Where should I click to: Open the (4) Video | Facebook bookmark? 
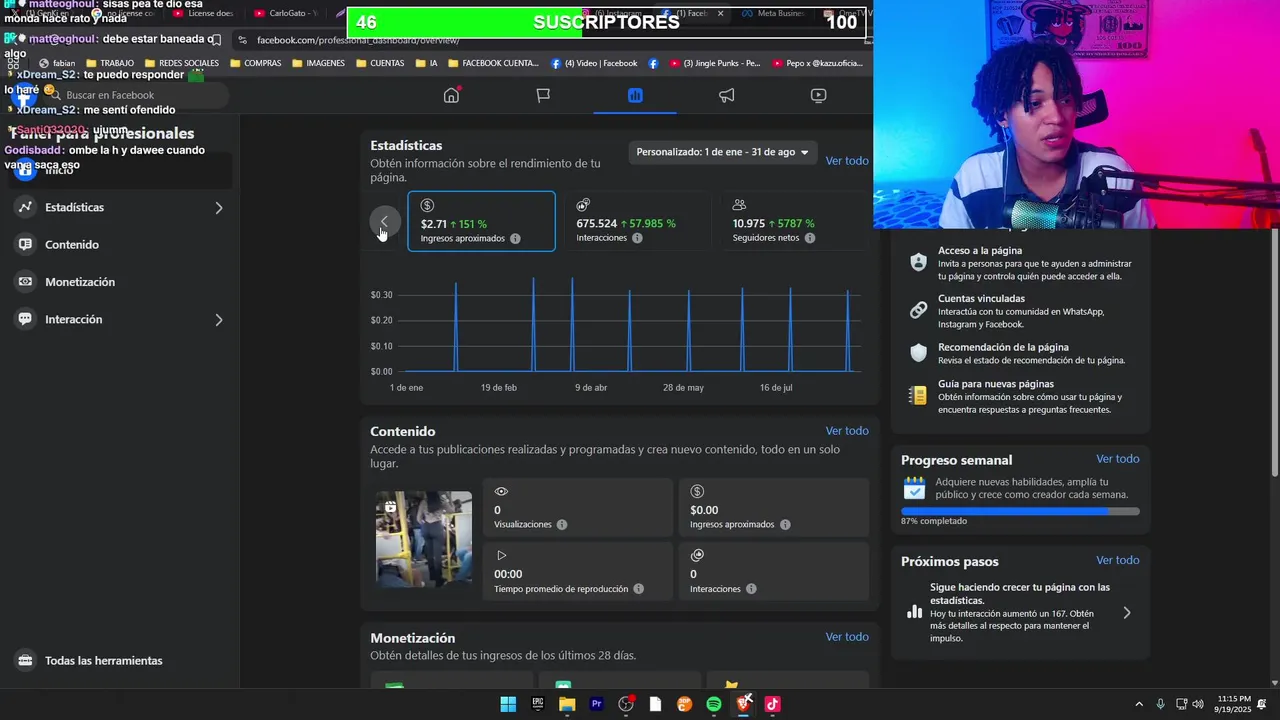click(x=594, y=63)
